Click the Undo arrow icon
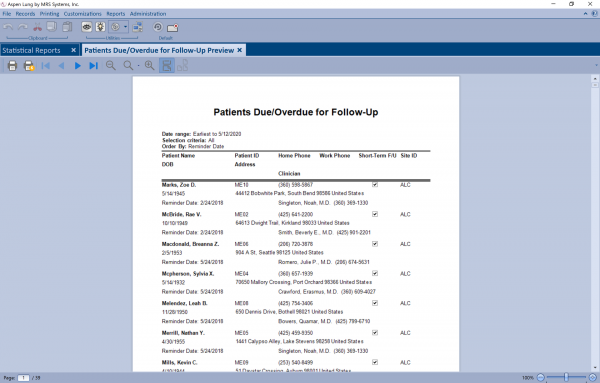600x383 pixels. coord(8,27)
